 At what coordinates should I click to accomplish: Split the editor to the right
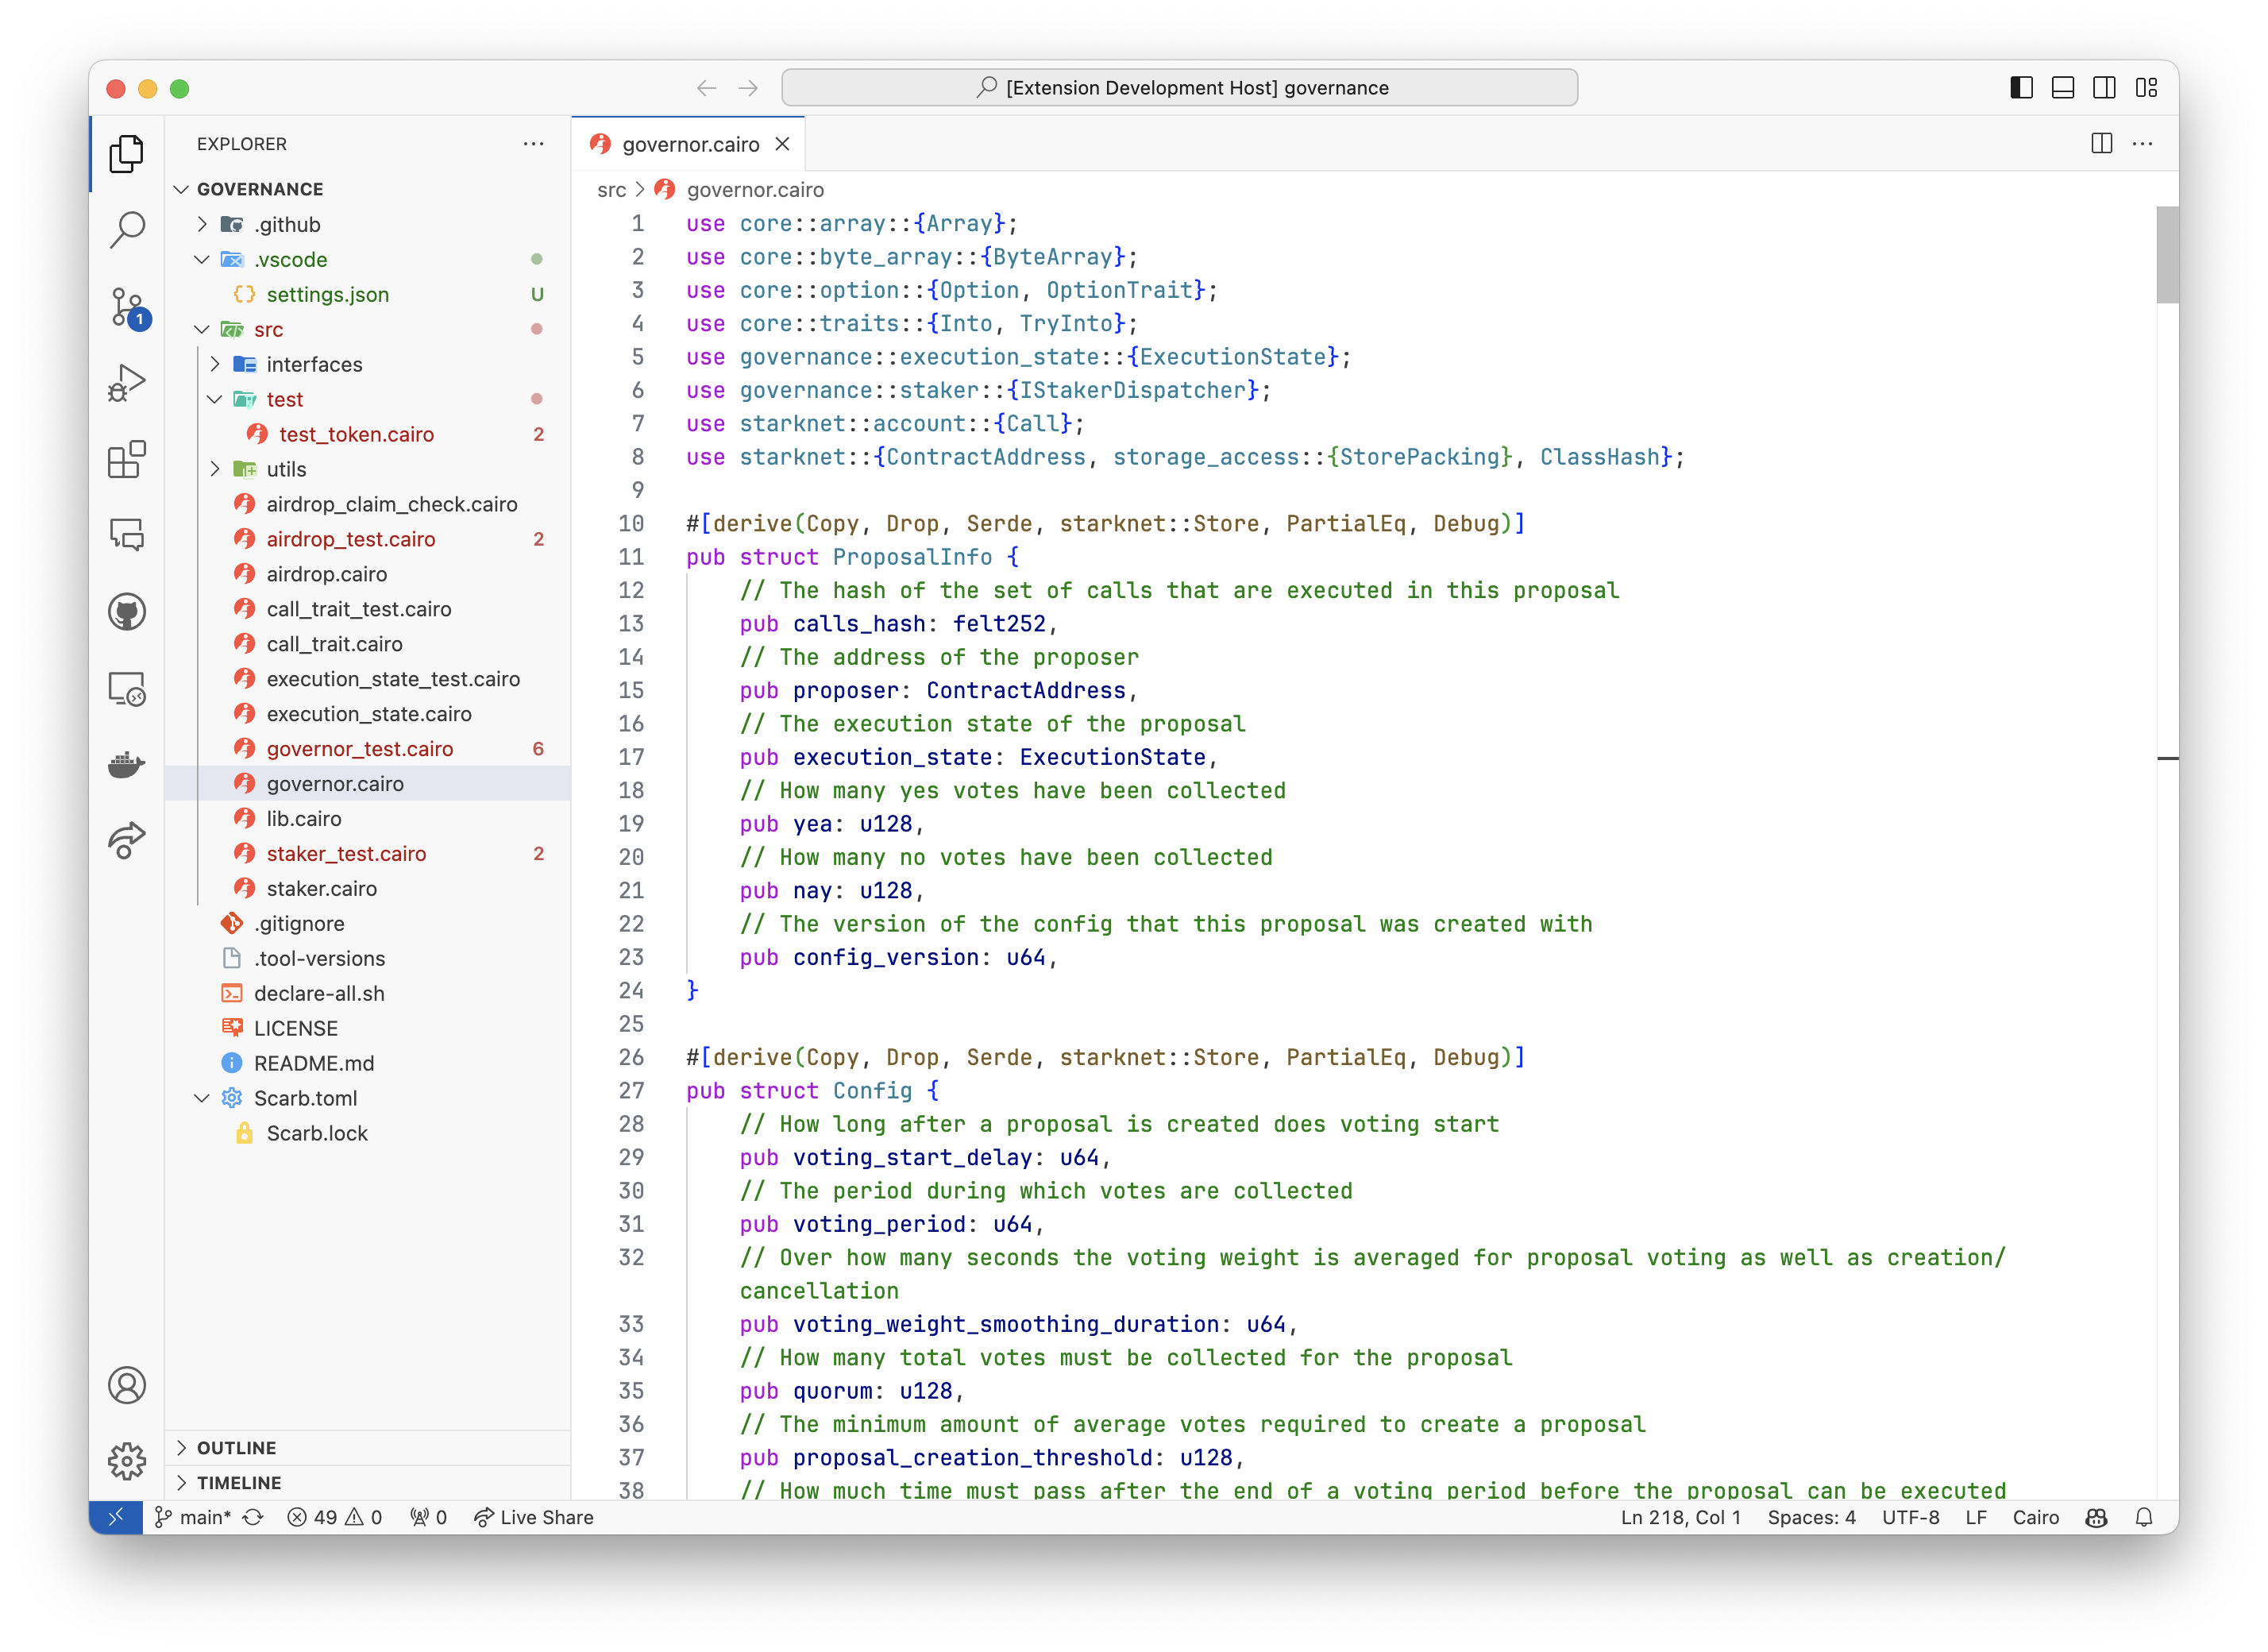point(2101,144)
